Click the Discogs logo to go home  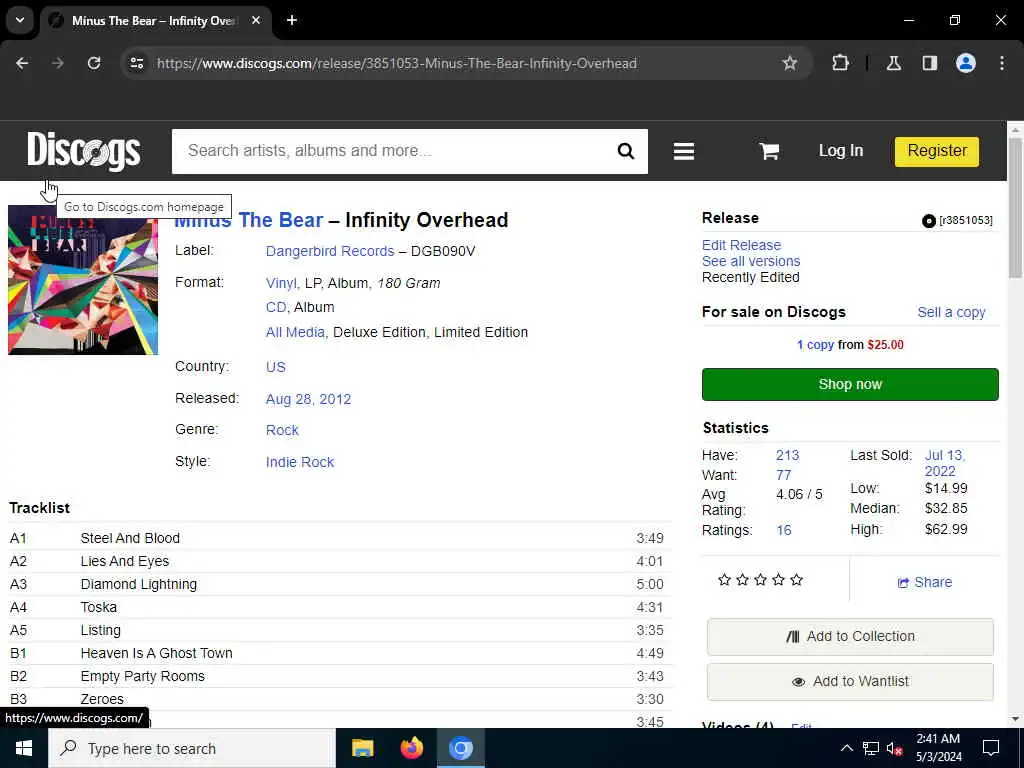pyautogui.click(x=84, y=151)
